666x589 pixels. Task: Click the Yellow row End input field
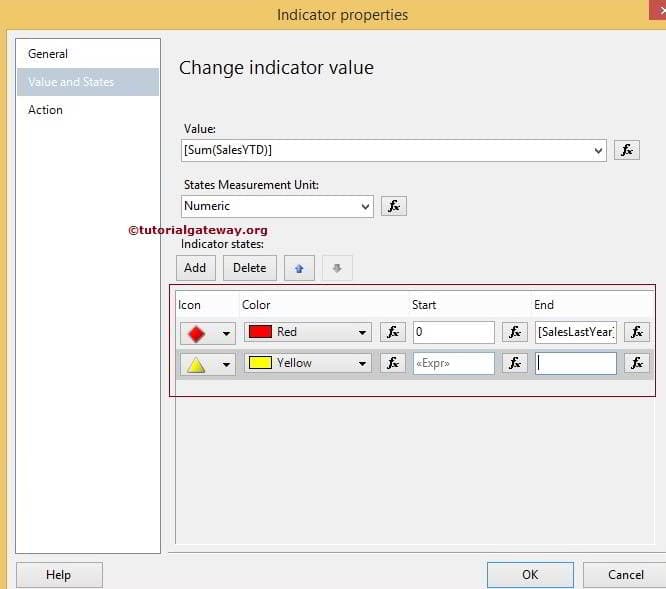[576, 363]
